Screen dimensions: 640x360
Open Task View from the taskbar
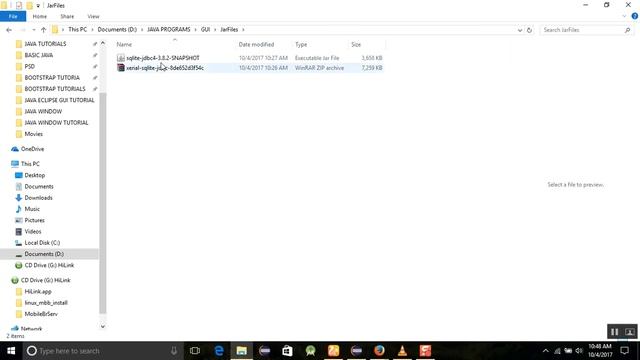click(x=195, y=351)
